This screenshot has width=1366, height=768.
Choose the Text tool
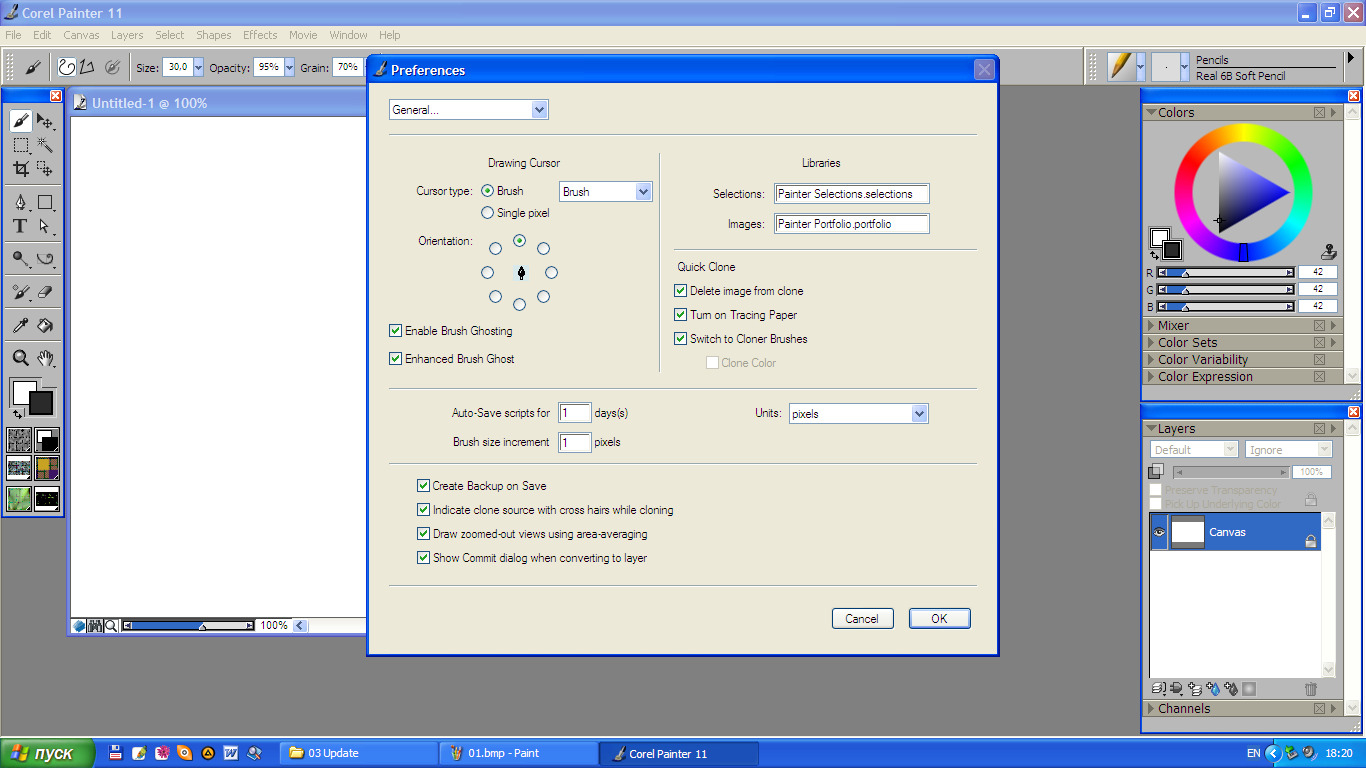pos(20,226)
